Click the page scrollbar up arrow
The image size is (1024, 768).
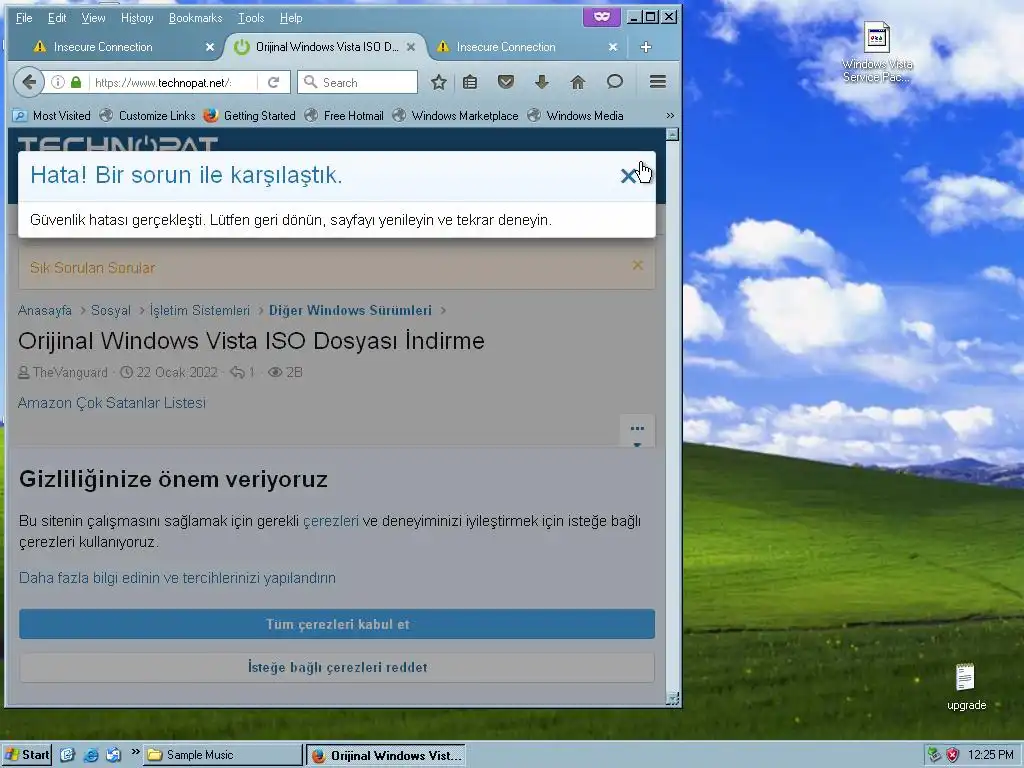click(672, 135)
